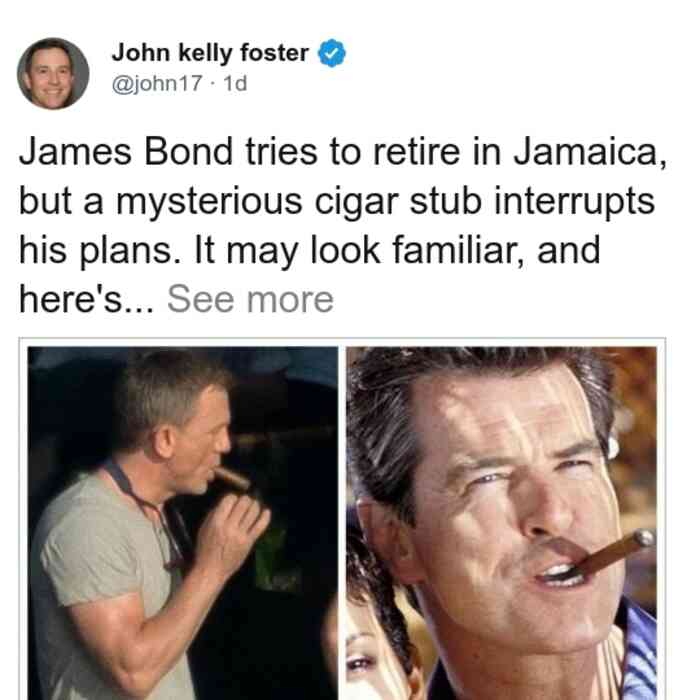Tap the cigar in the right photo

612,554
